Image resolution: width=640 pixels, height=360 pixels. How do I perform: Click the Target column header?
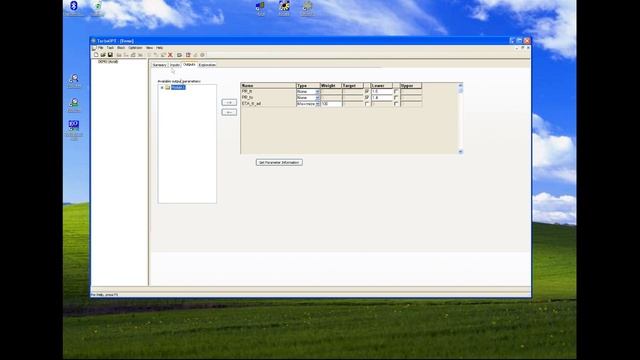point(353,86)
